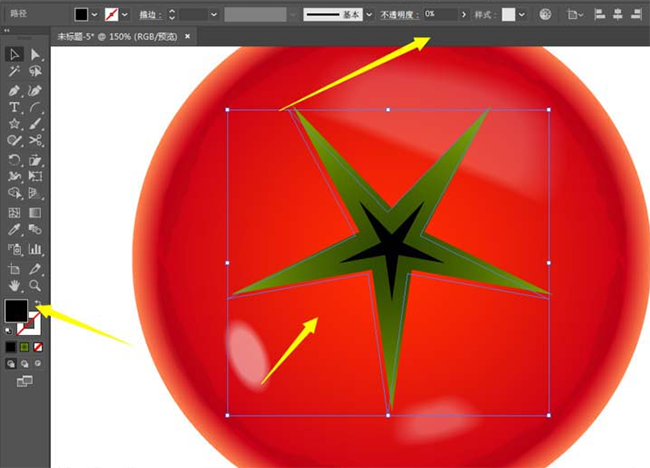Select the Curvature tool

click(35, 90)
